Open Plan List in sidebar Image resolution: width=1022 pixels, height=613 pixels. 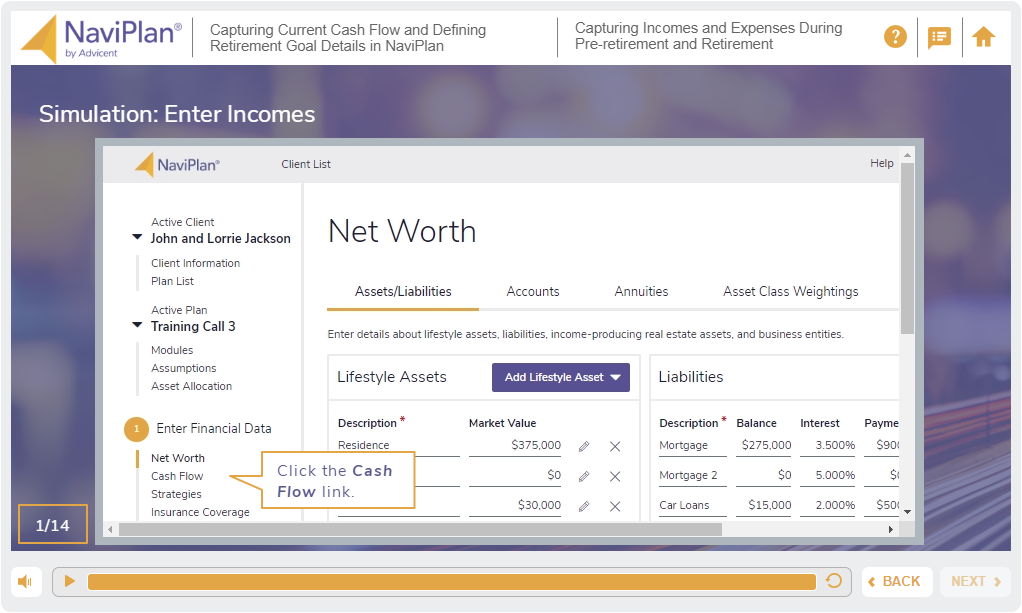[172, 281]
